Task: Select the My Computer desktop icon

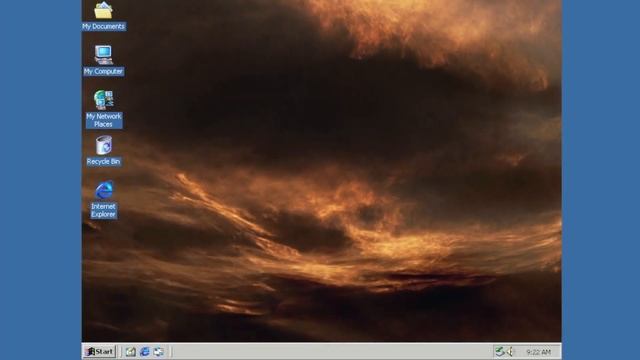Action: coord(103,55)
